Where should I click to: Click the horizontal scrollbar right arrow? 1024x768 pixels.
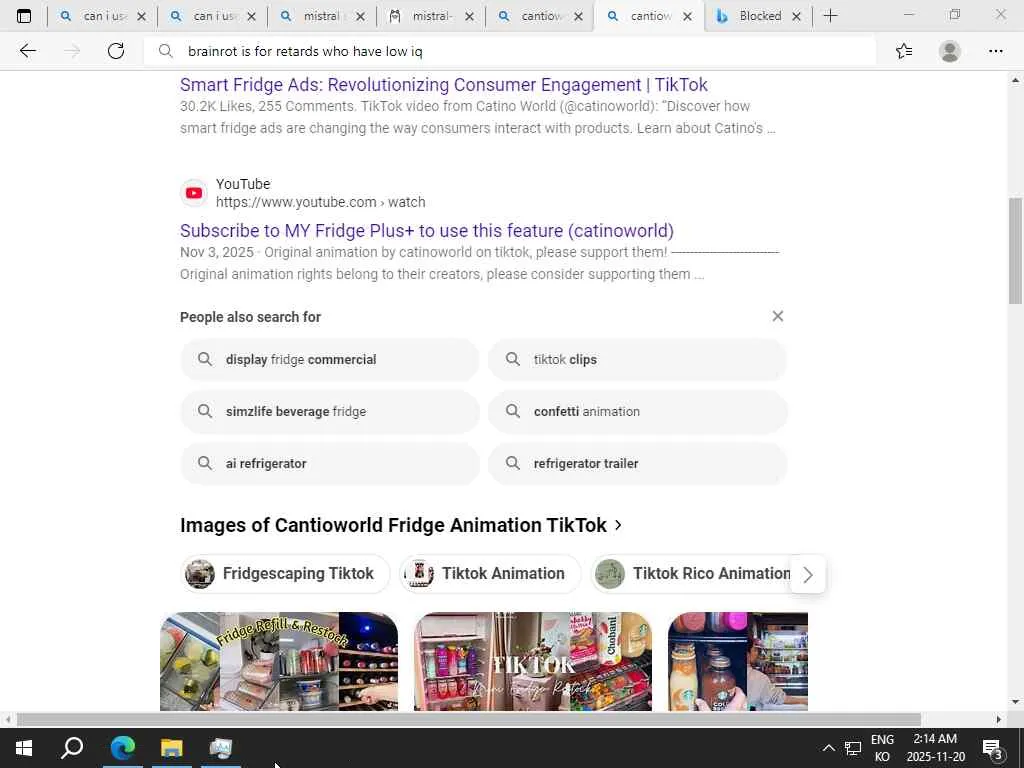click(999, 719)
